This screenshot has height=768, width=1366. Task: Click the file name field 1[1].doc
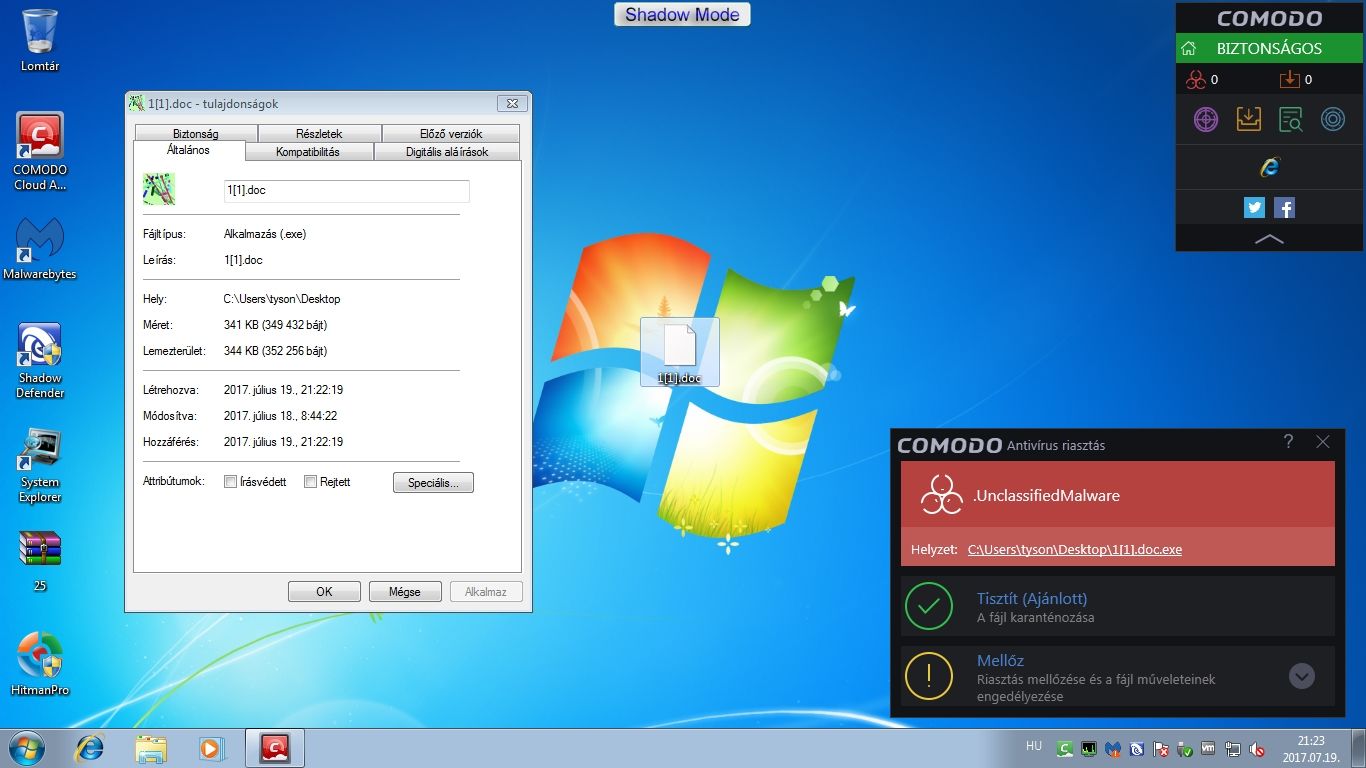tap(346, 191)
